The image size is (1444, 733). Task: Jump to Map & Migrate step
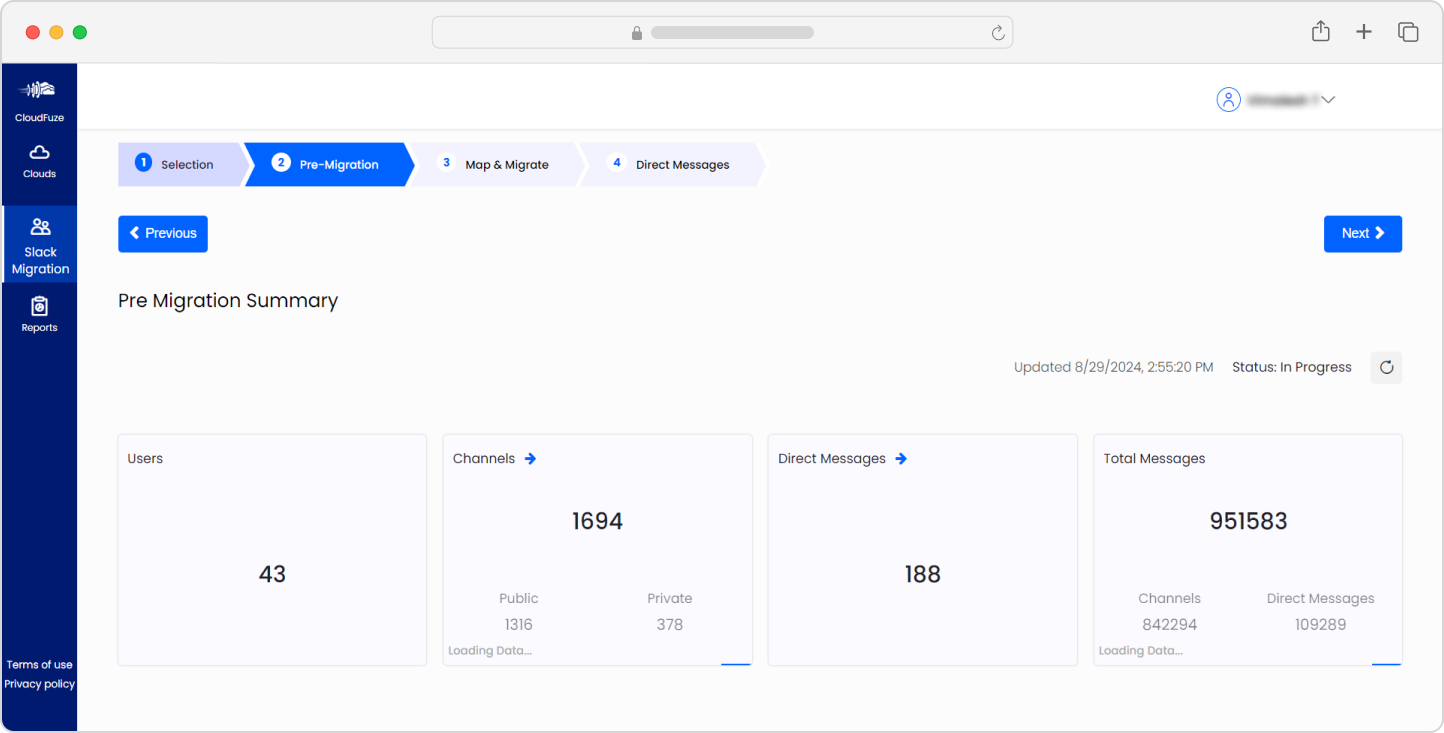tap(497, 165)
